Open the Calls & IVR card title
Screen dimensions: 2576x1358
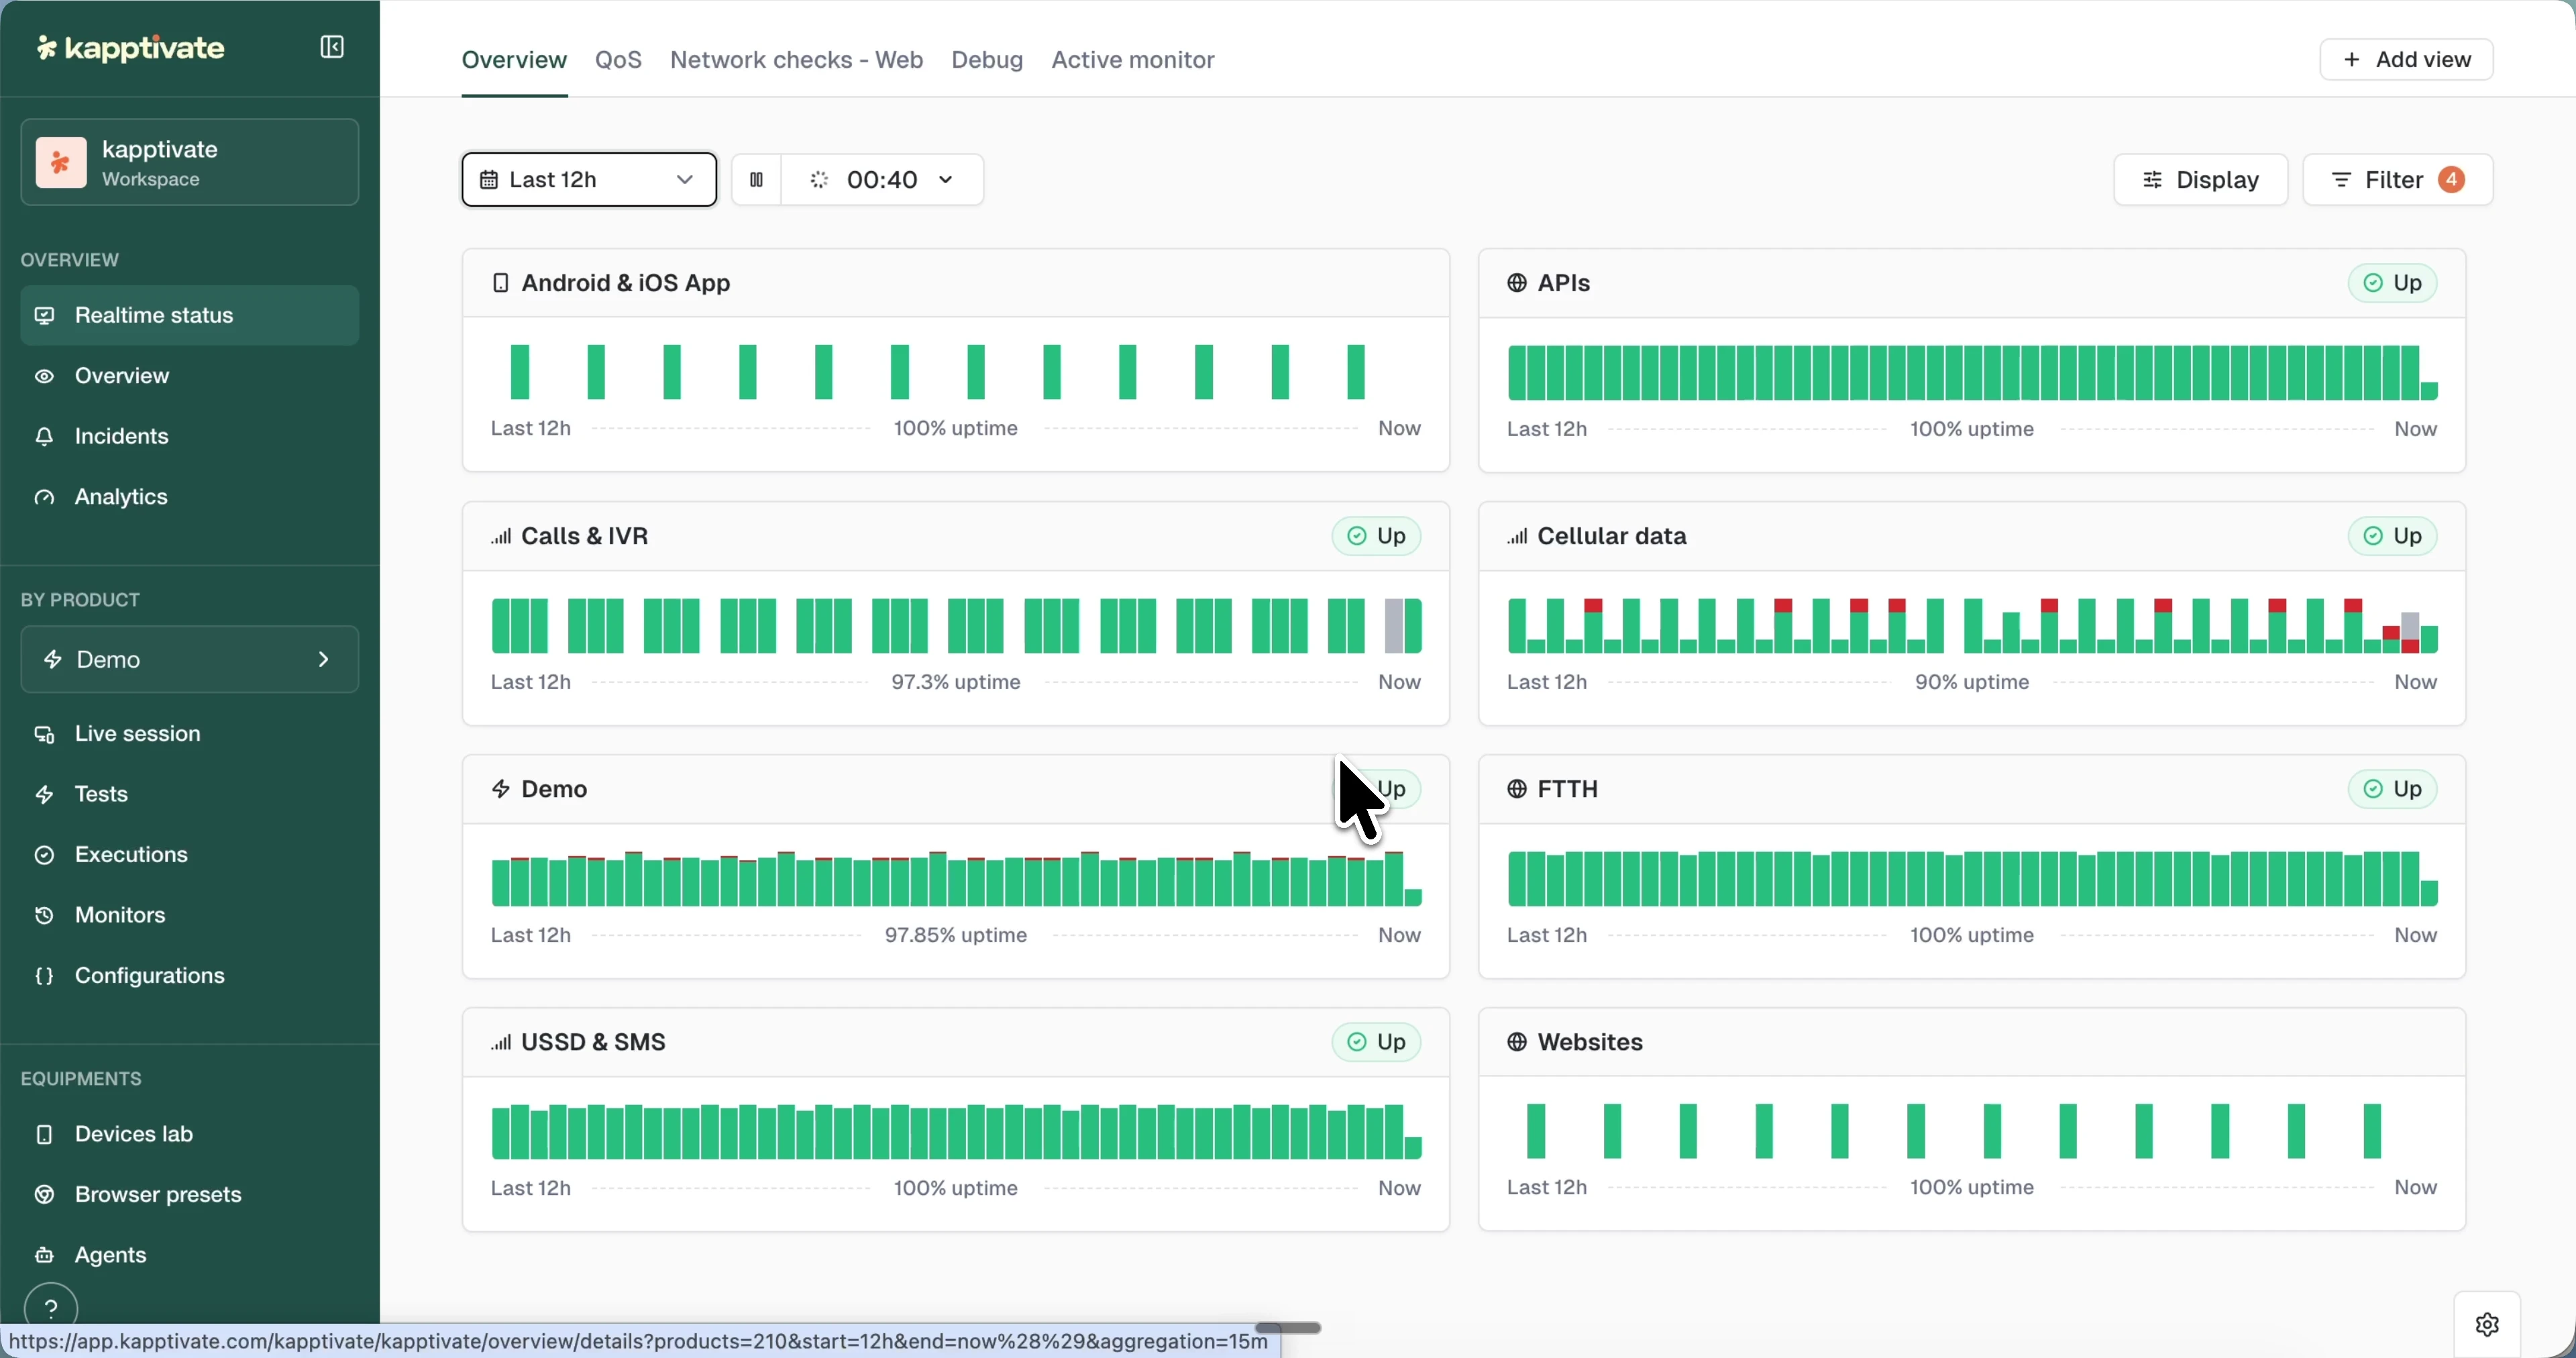click(585, 537)
